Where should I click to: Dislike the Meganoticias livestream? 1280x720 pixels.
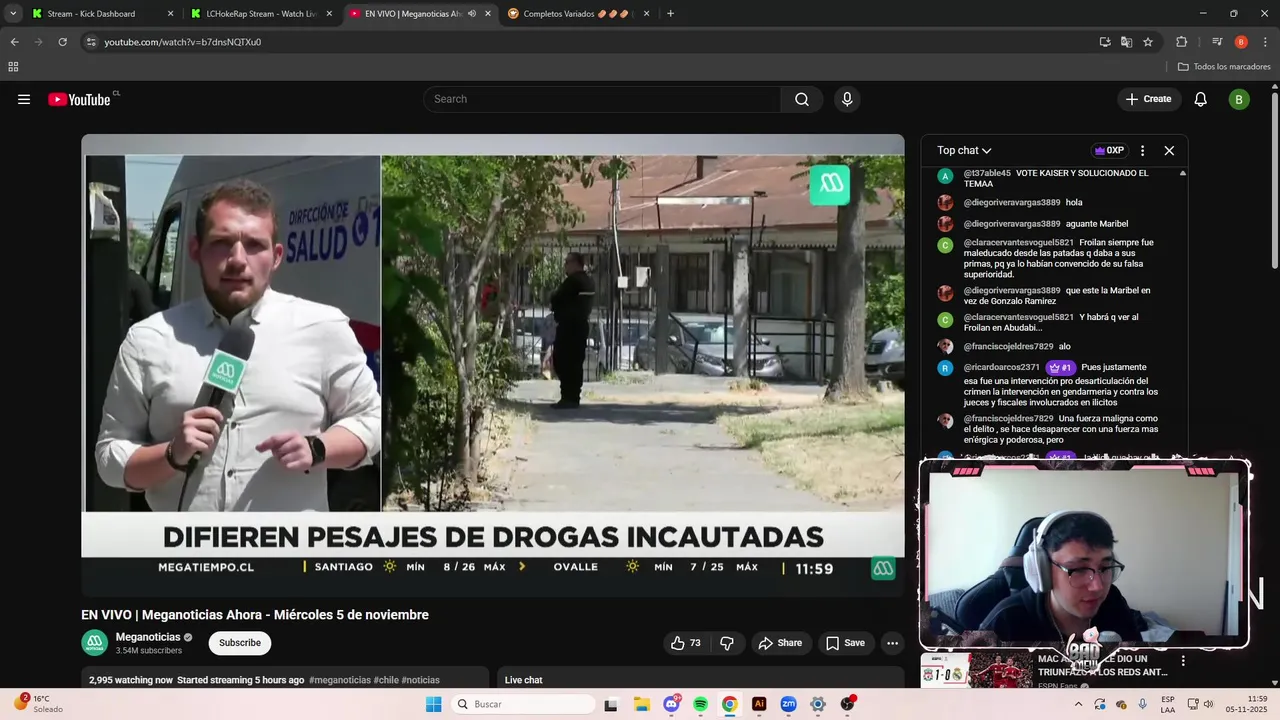[x=727, y=643]
